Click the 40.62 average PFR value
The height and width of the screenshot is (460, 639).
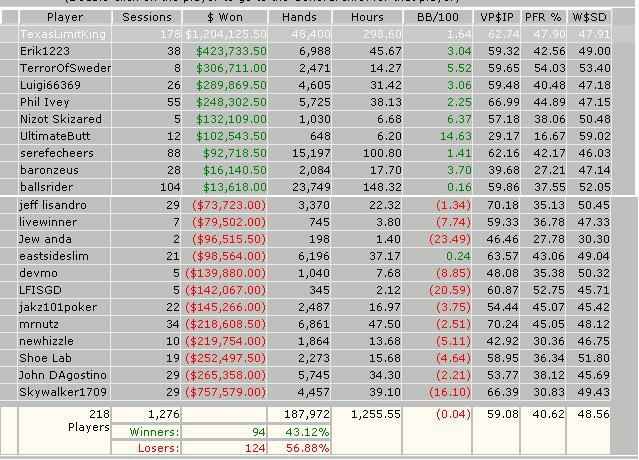549,414
